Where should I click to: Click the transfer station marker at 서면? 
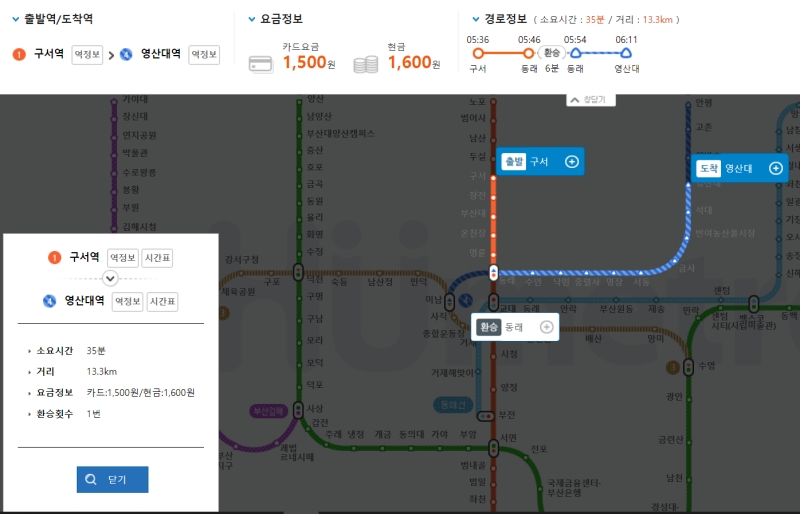pos(493,448)
